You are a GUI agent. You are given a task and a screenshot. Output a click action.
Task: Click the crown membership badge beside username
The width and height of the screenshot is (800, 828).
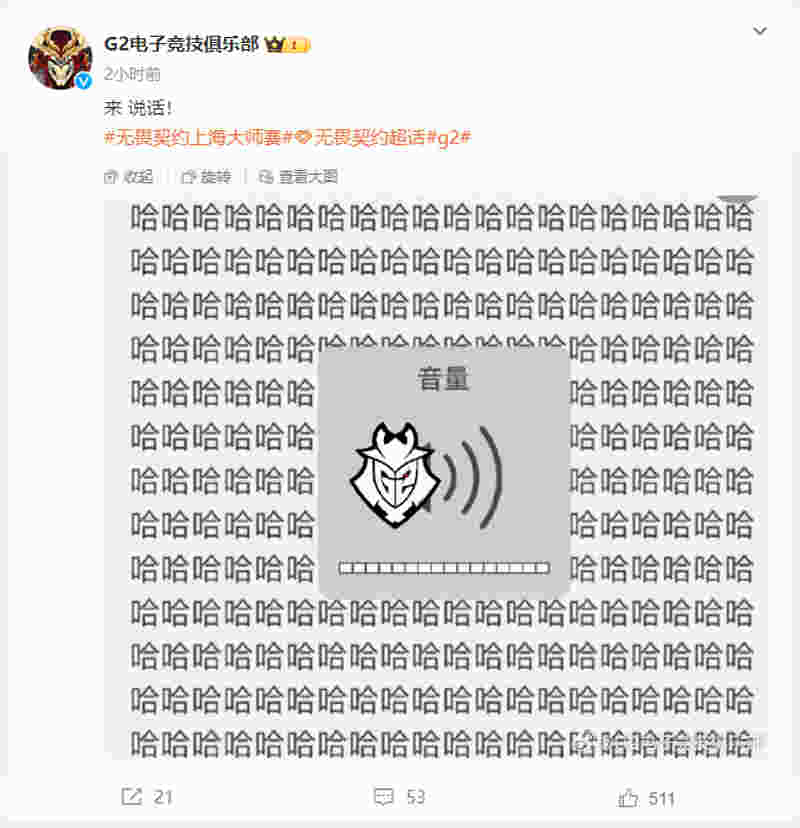[x=287, y=44]
